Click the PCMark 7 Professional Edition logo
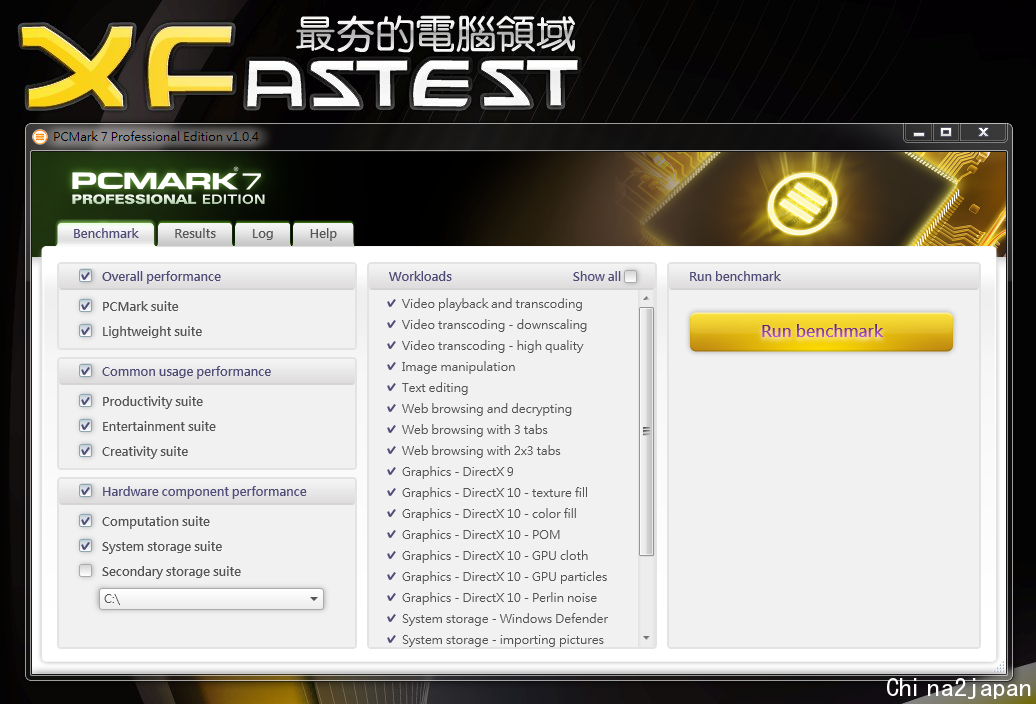The image size is (1036, 704). 168,188
